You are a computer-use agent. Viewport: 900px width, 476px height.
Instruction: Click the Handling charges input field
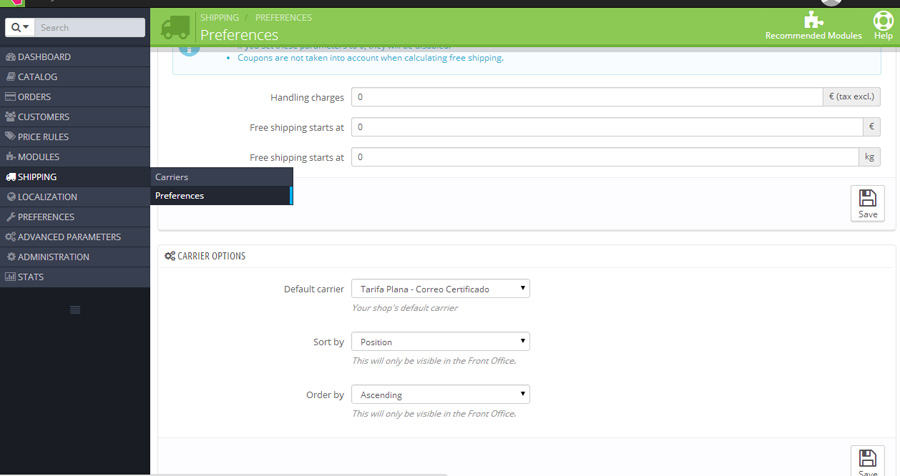coord(587,97)
